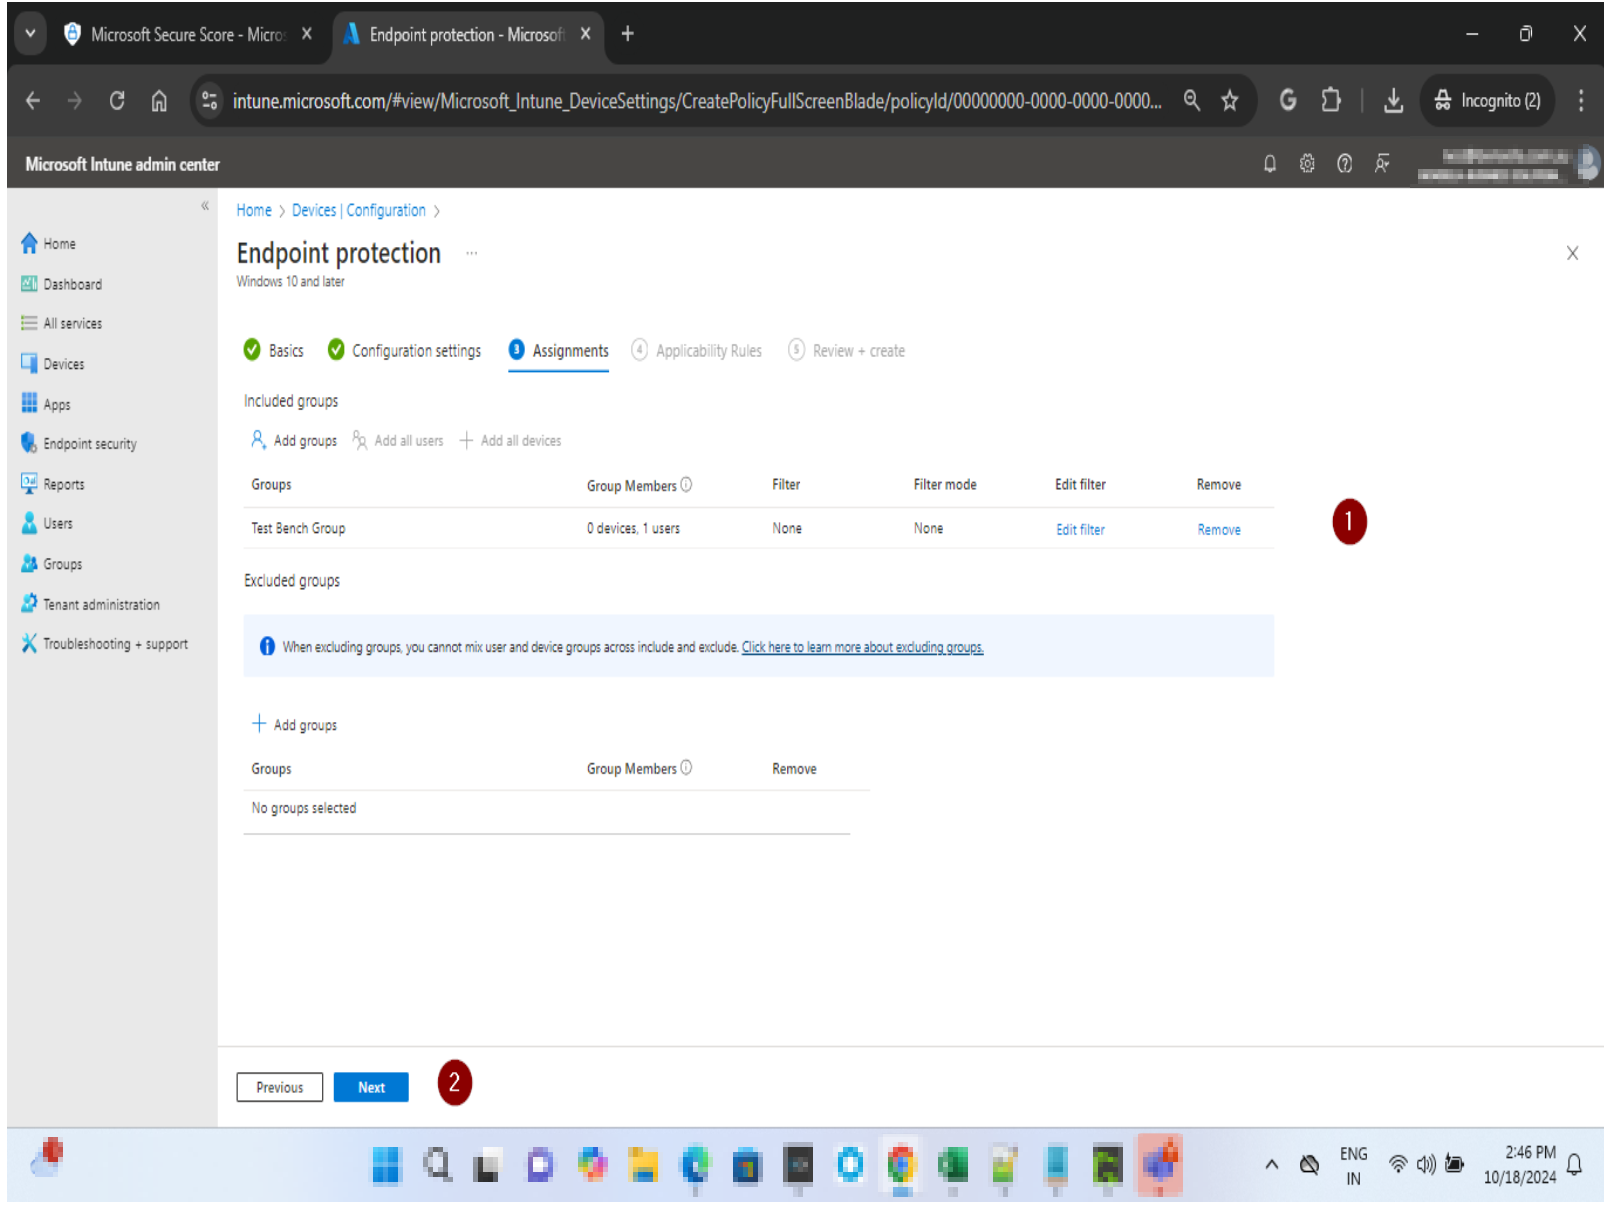1604x1210 pixels.
Task: Open All services in the sidebar
Action: (x=61, y=323)
